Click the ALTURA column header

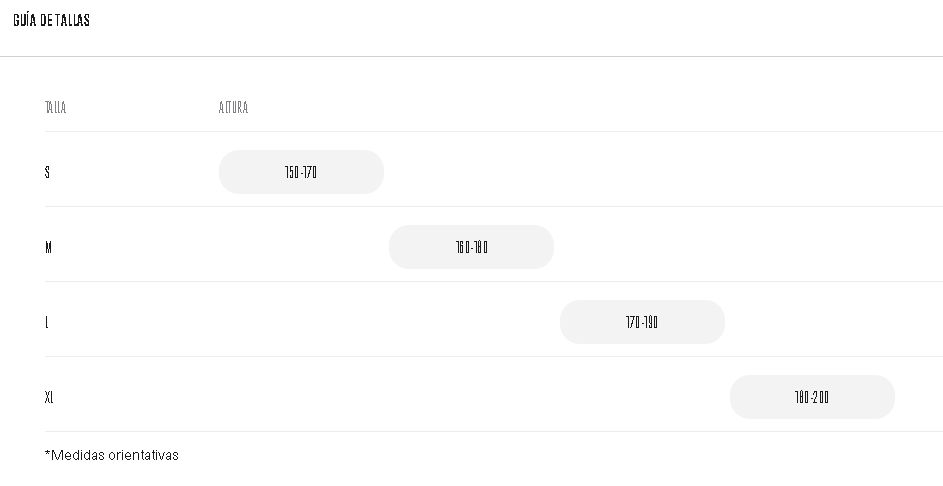[x=233, y=107]
